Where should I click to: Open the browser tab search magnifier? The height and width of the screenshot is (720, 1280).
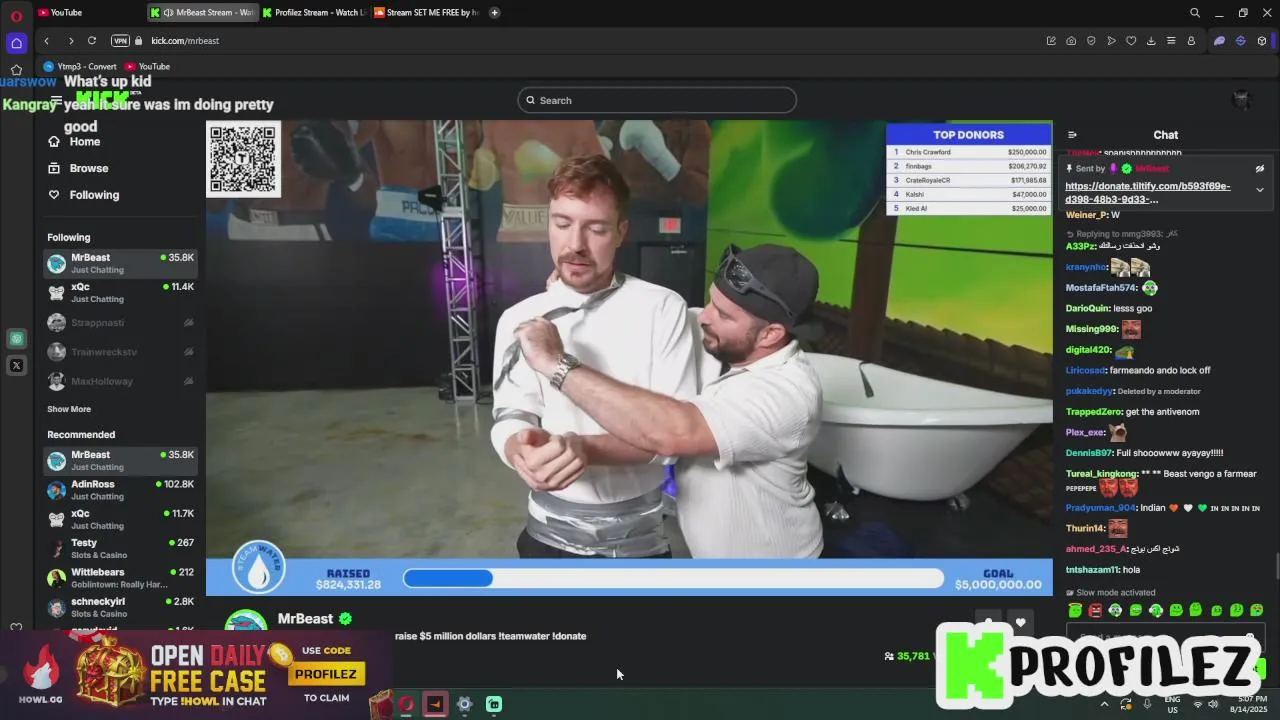tap(1195, 13)
